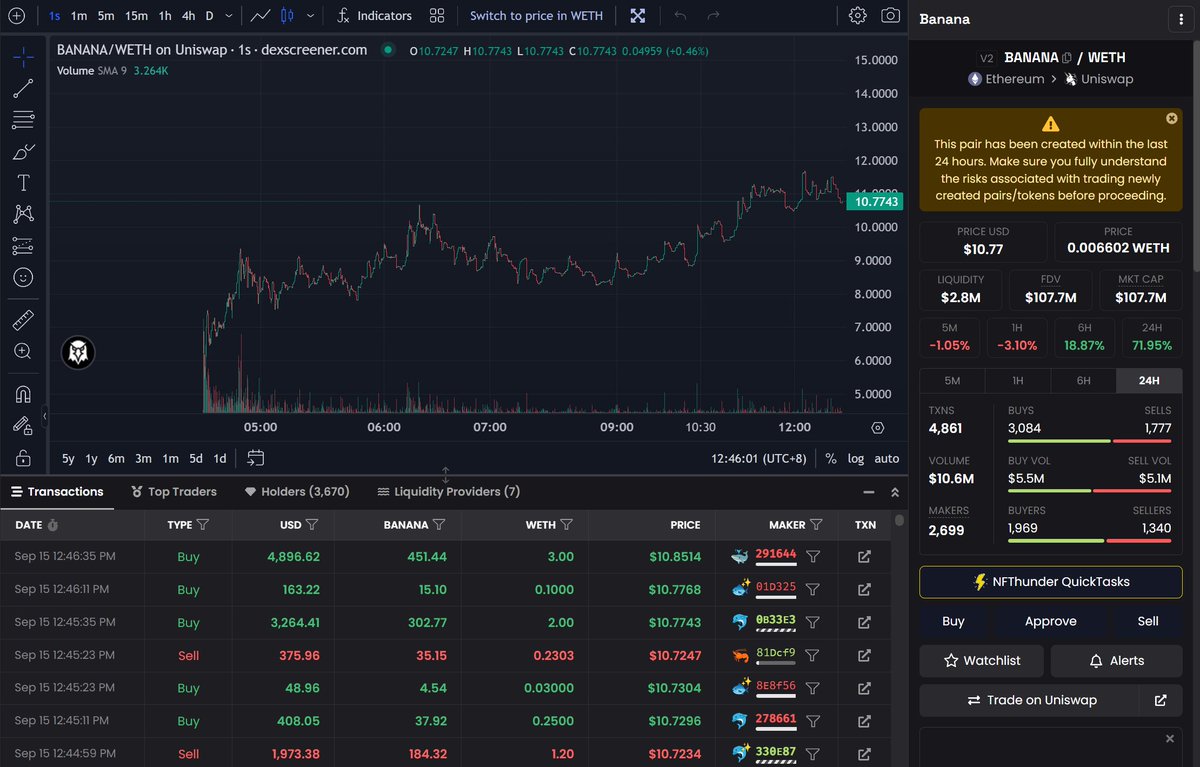Select the 5M stats tab
This screenshot has width=1200, height=767.
tap(952, 381)
